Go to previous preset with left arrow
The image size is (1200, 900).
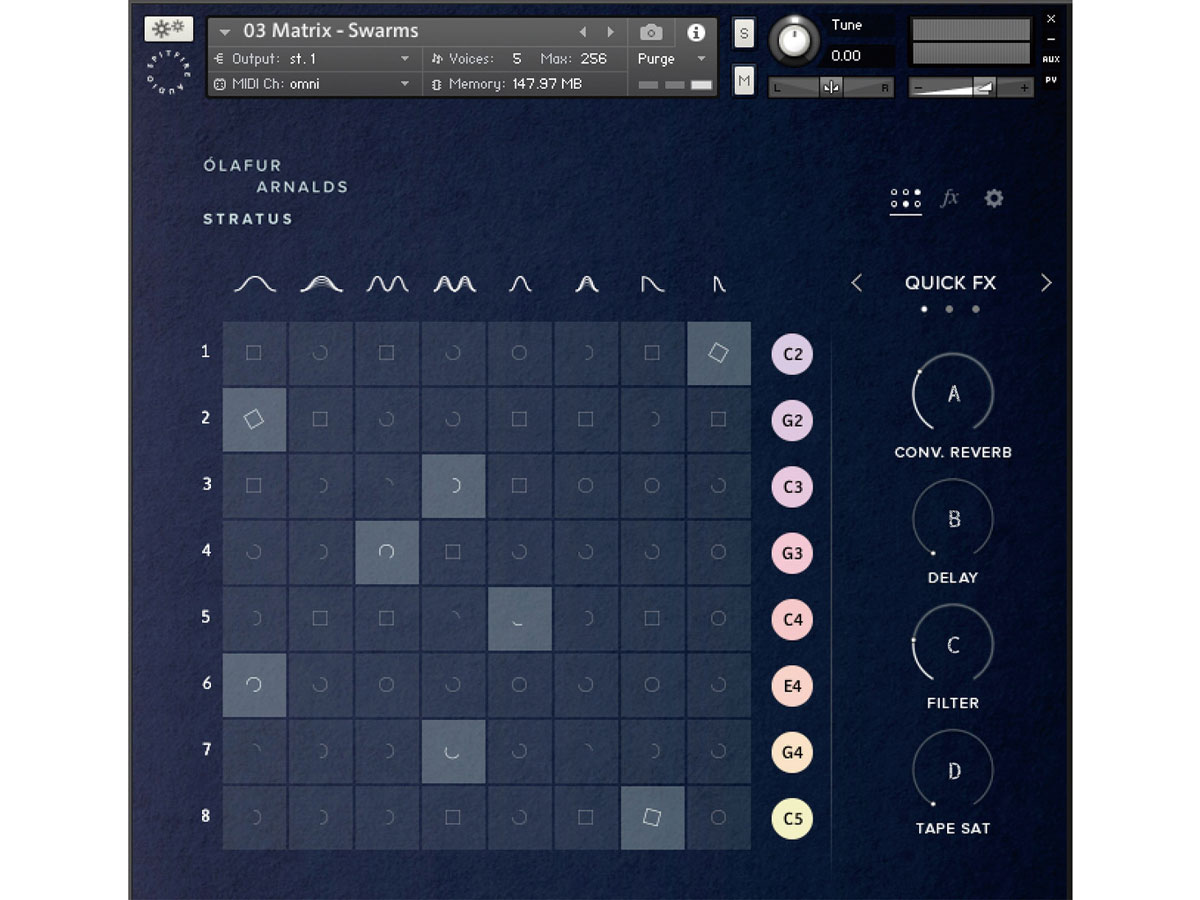pos(584,32)
